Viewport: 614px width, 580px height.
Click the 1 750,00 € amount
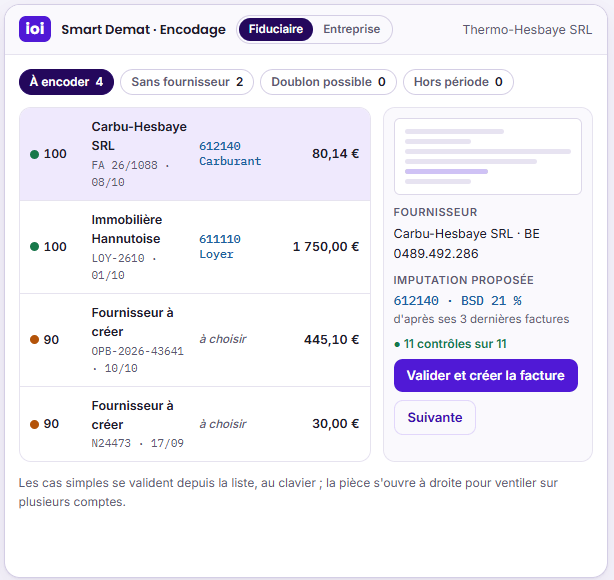[x=326, y=247]
